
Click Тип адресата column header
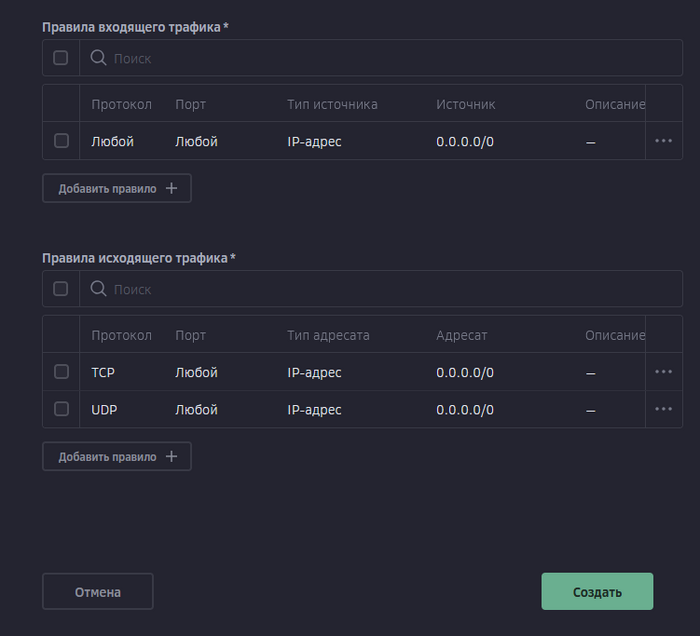(328, 335)
